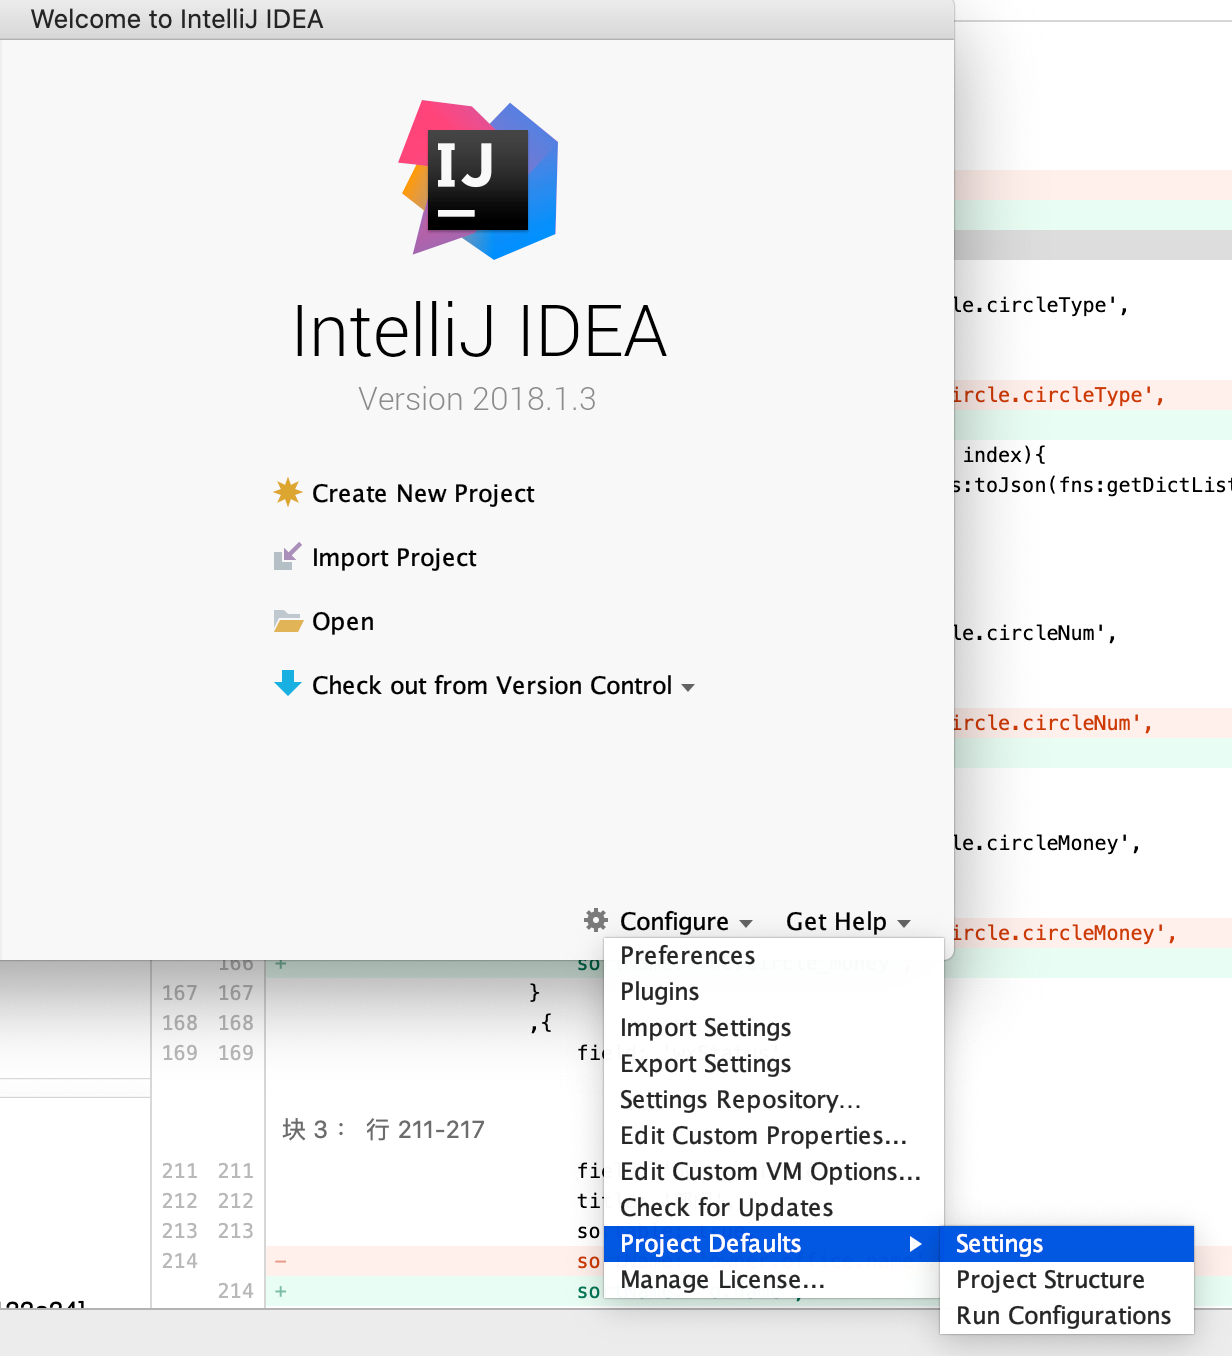Choose Run Configurations in submenu
This screenshot has height=1356, width=1232.
(x=1067, y=1316)
